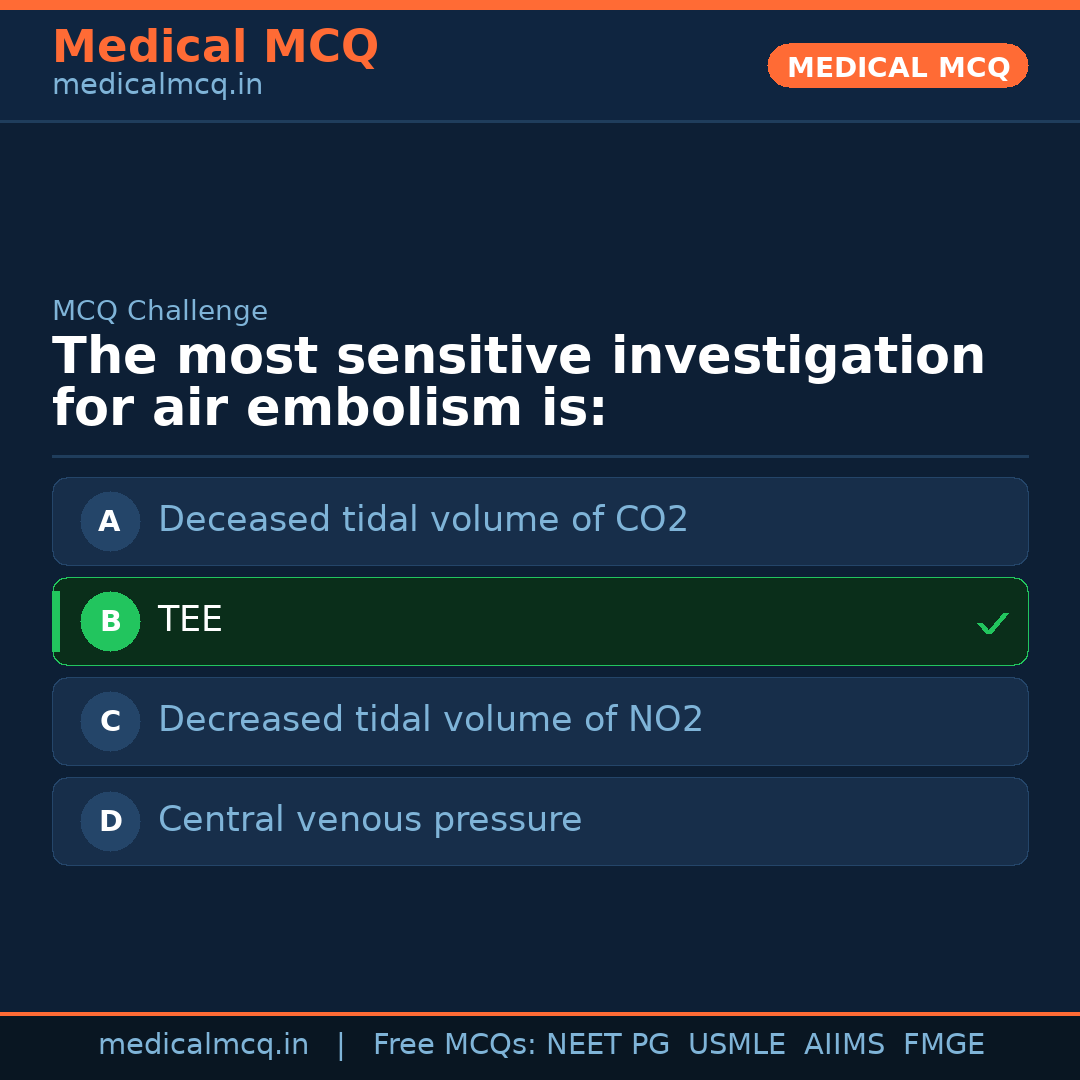Open medicalmcq.in link in the footer

tap(203, 1045)
